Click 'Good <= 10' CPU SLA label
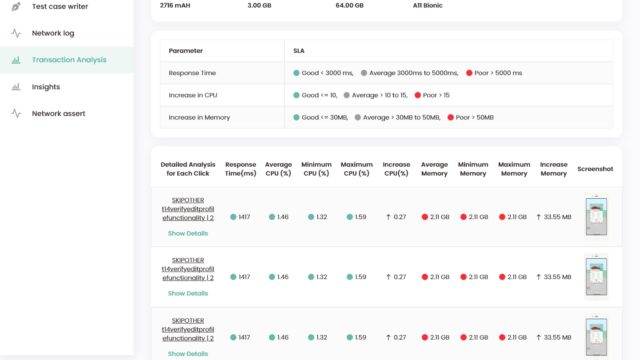 pos(319,95)
